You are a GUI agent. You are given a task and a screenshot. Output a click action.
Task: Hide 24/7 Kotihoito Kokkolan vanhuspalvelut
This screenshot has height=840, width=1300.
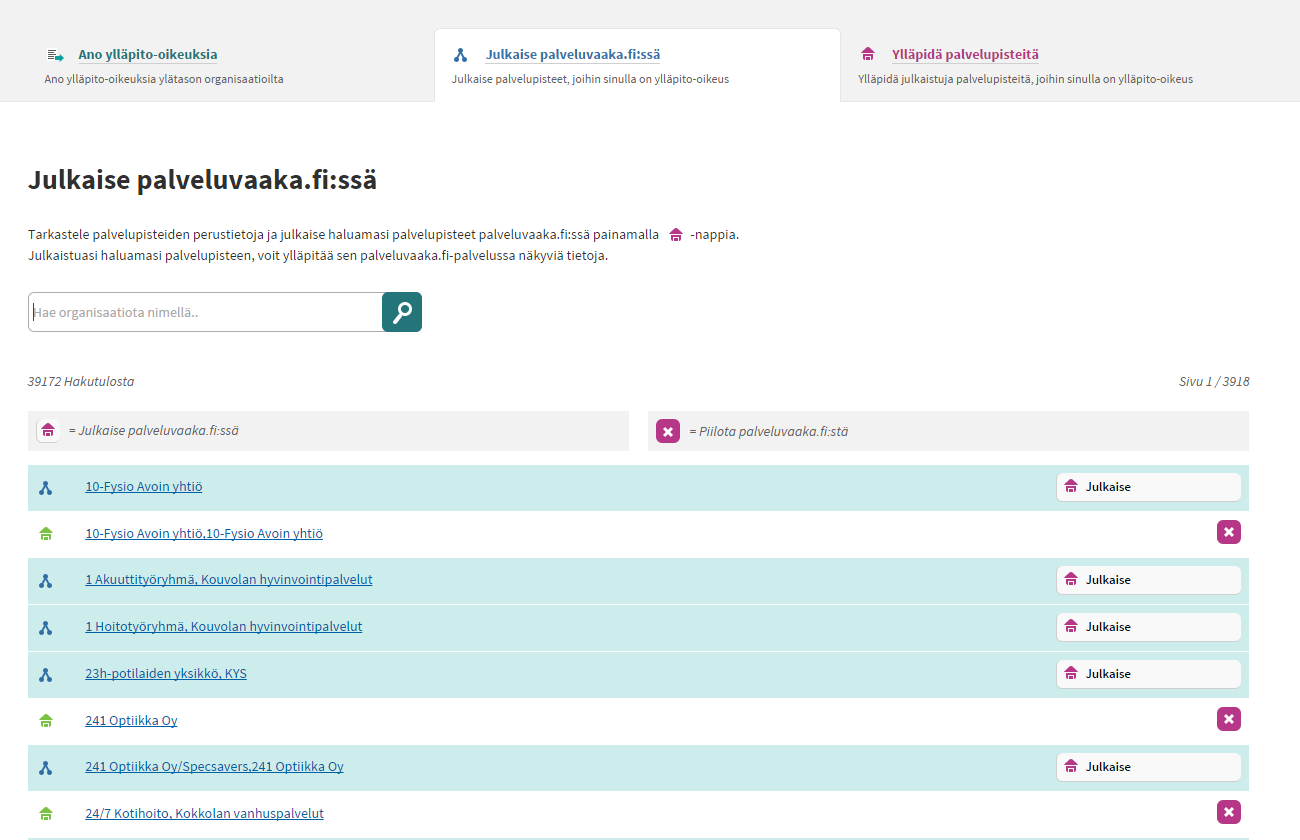pyautogui.click(x=1229, y=812)
